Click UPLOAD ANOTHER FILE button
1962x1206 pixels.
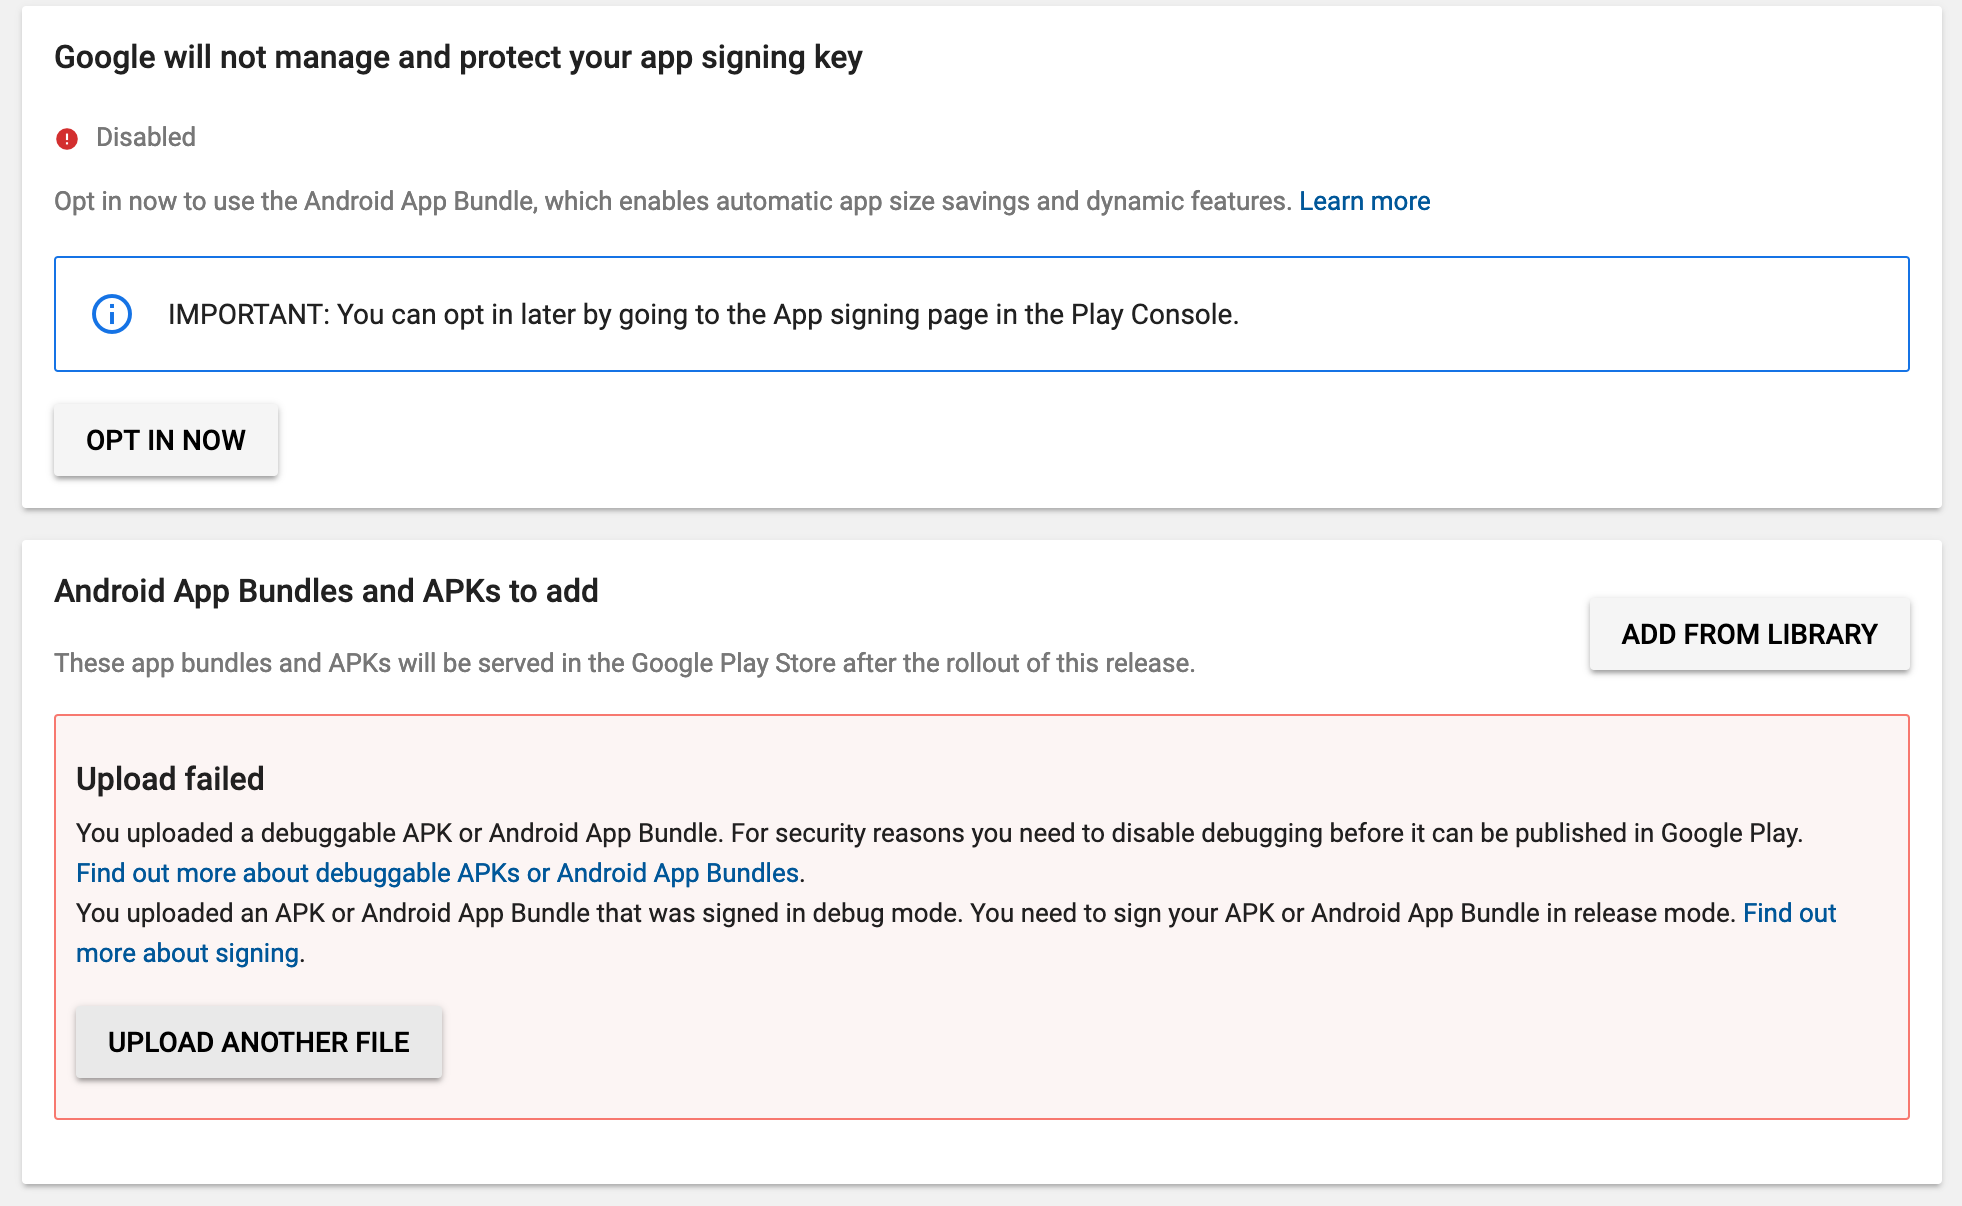click(259, 1042)
